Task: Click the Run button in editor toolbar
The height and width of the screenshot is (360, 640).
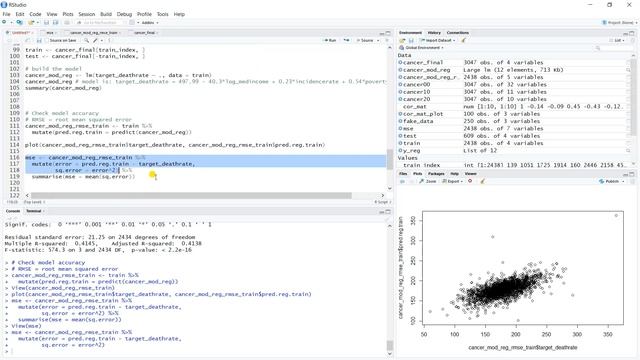Action: point(330,40)
